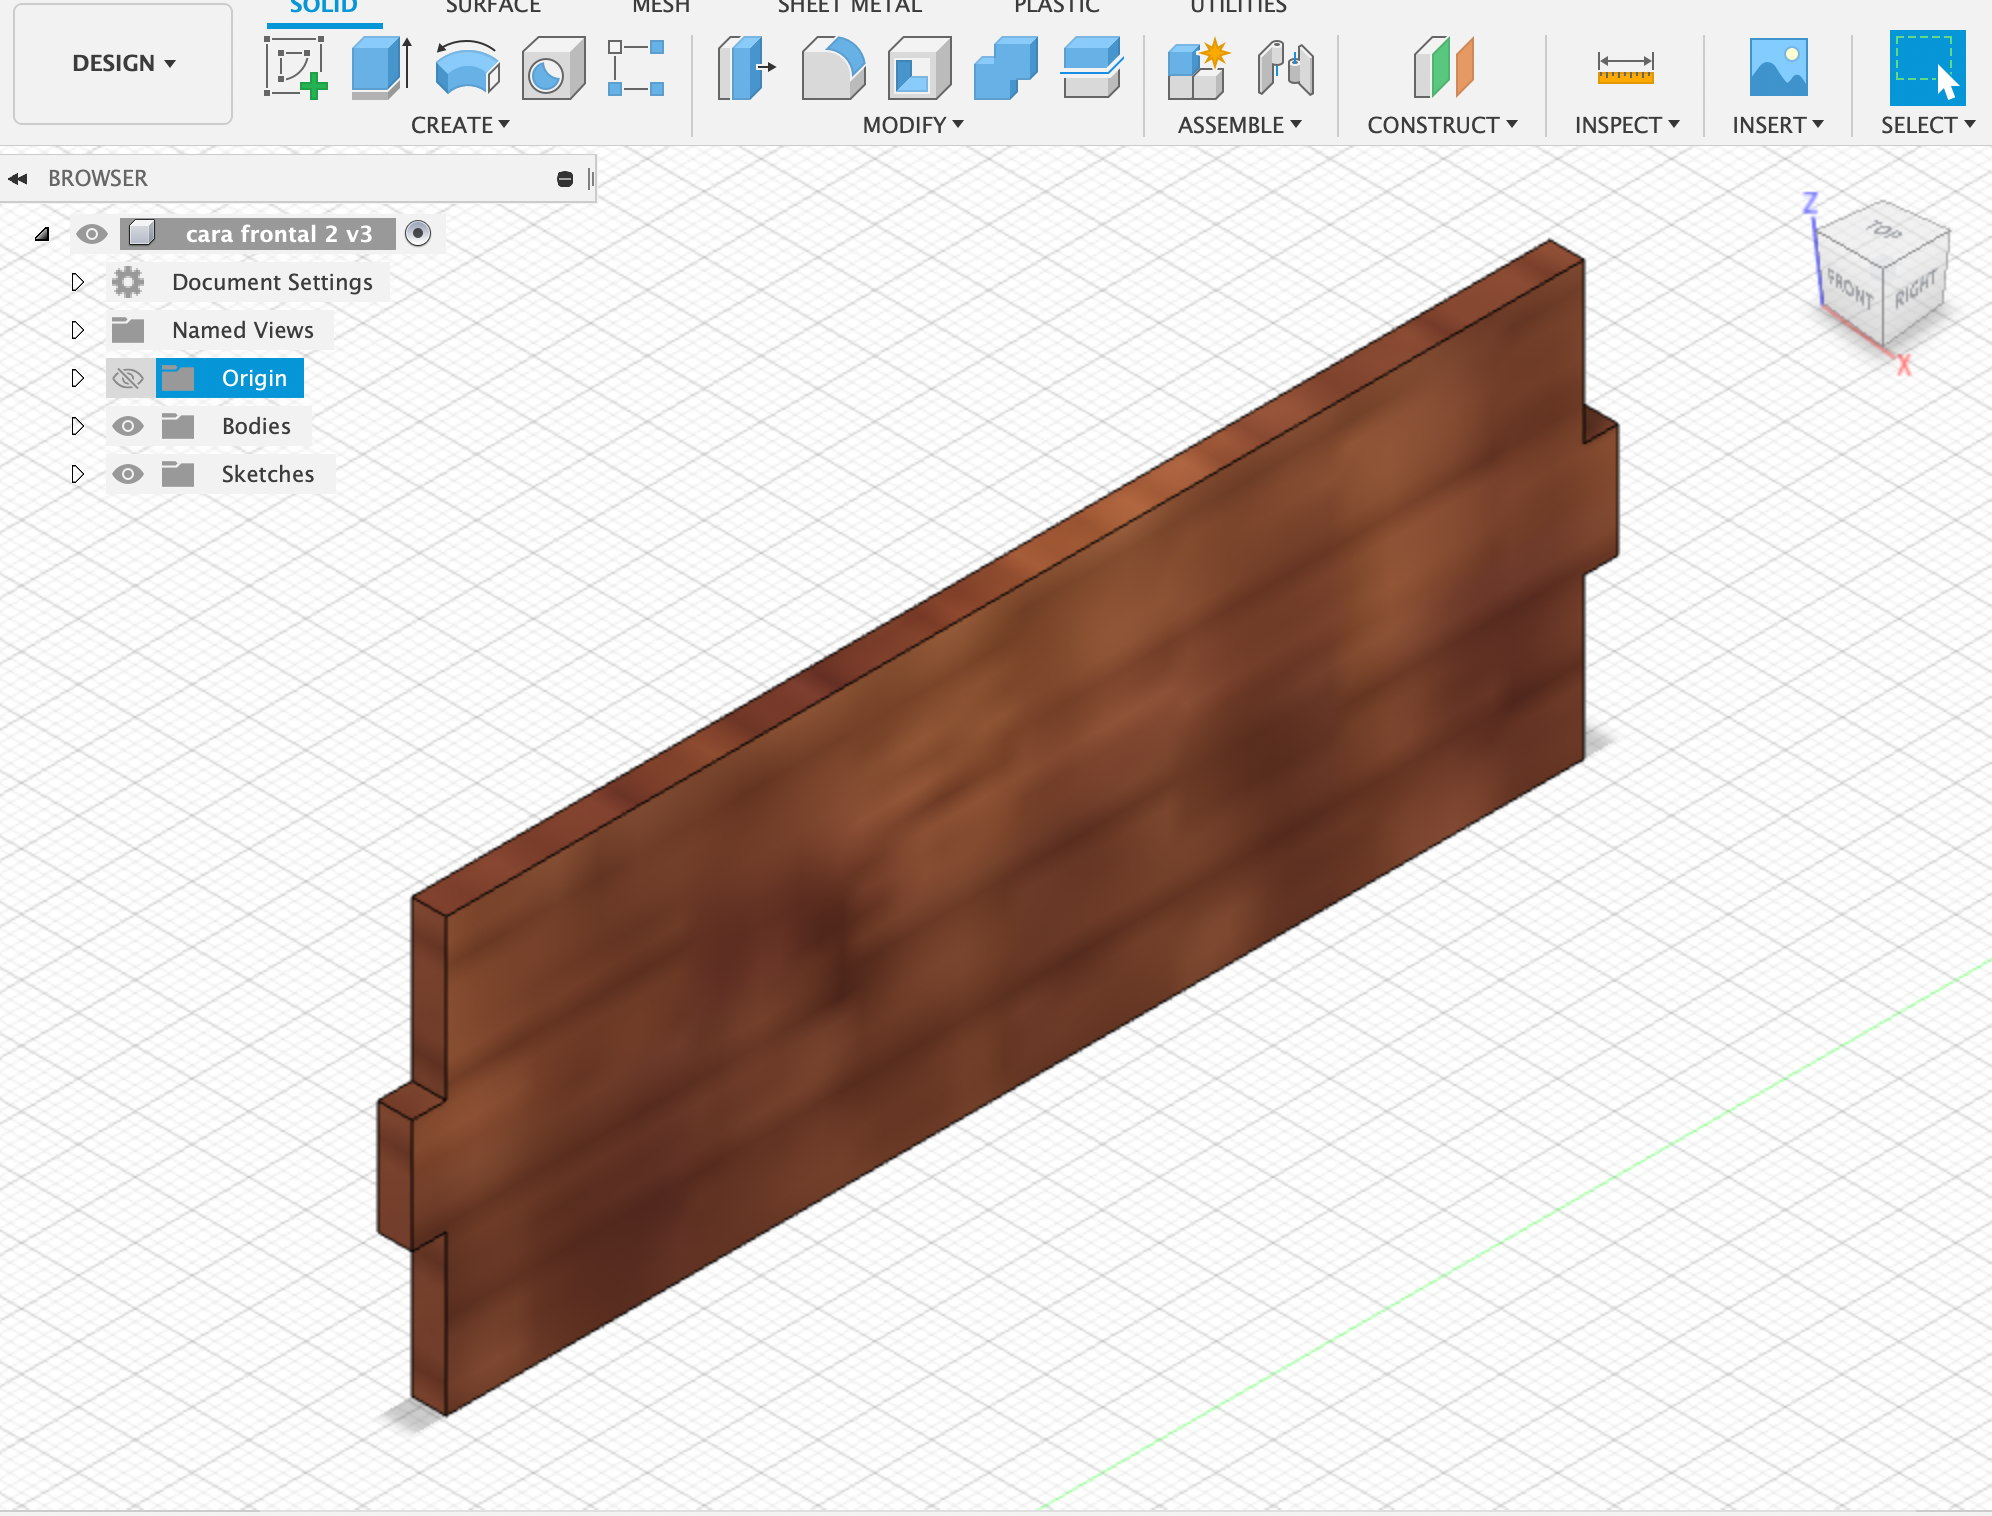Click the Offset Face tool icon
1992x1516 pixels.
pos(1092,68)
